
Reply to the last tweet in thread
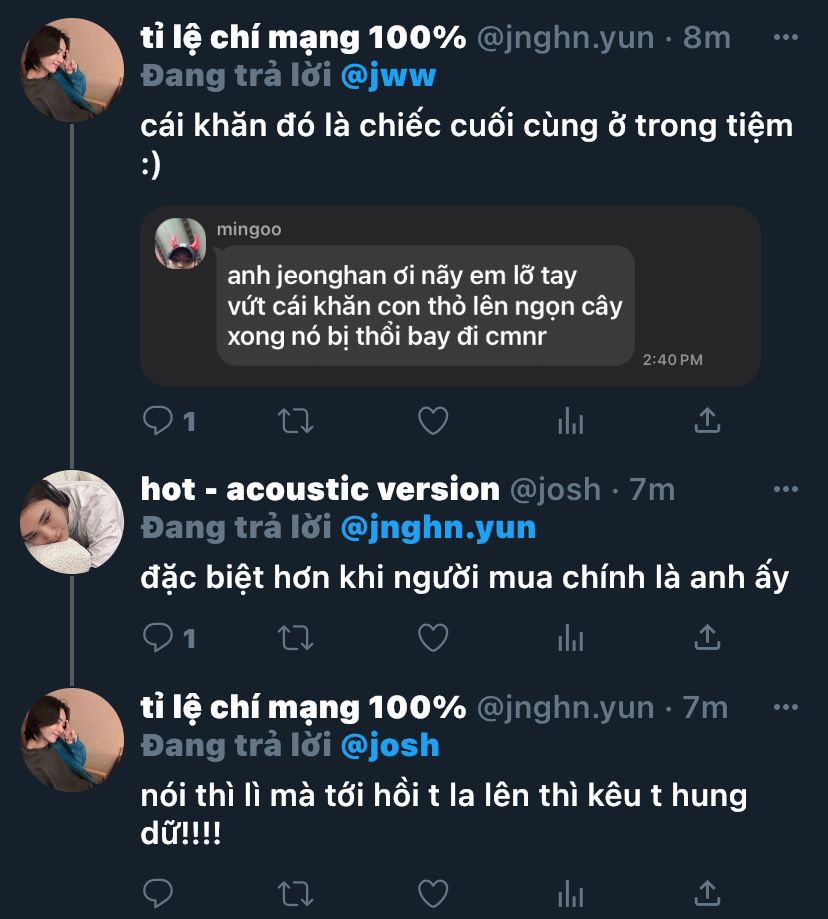[x=158, y=893]
